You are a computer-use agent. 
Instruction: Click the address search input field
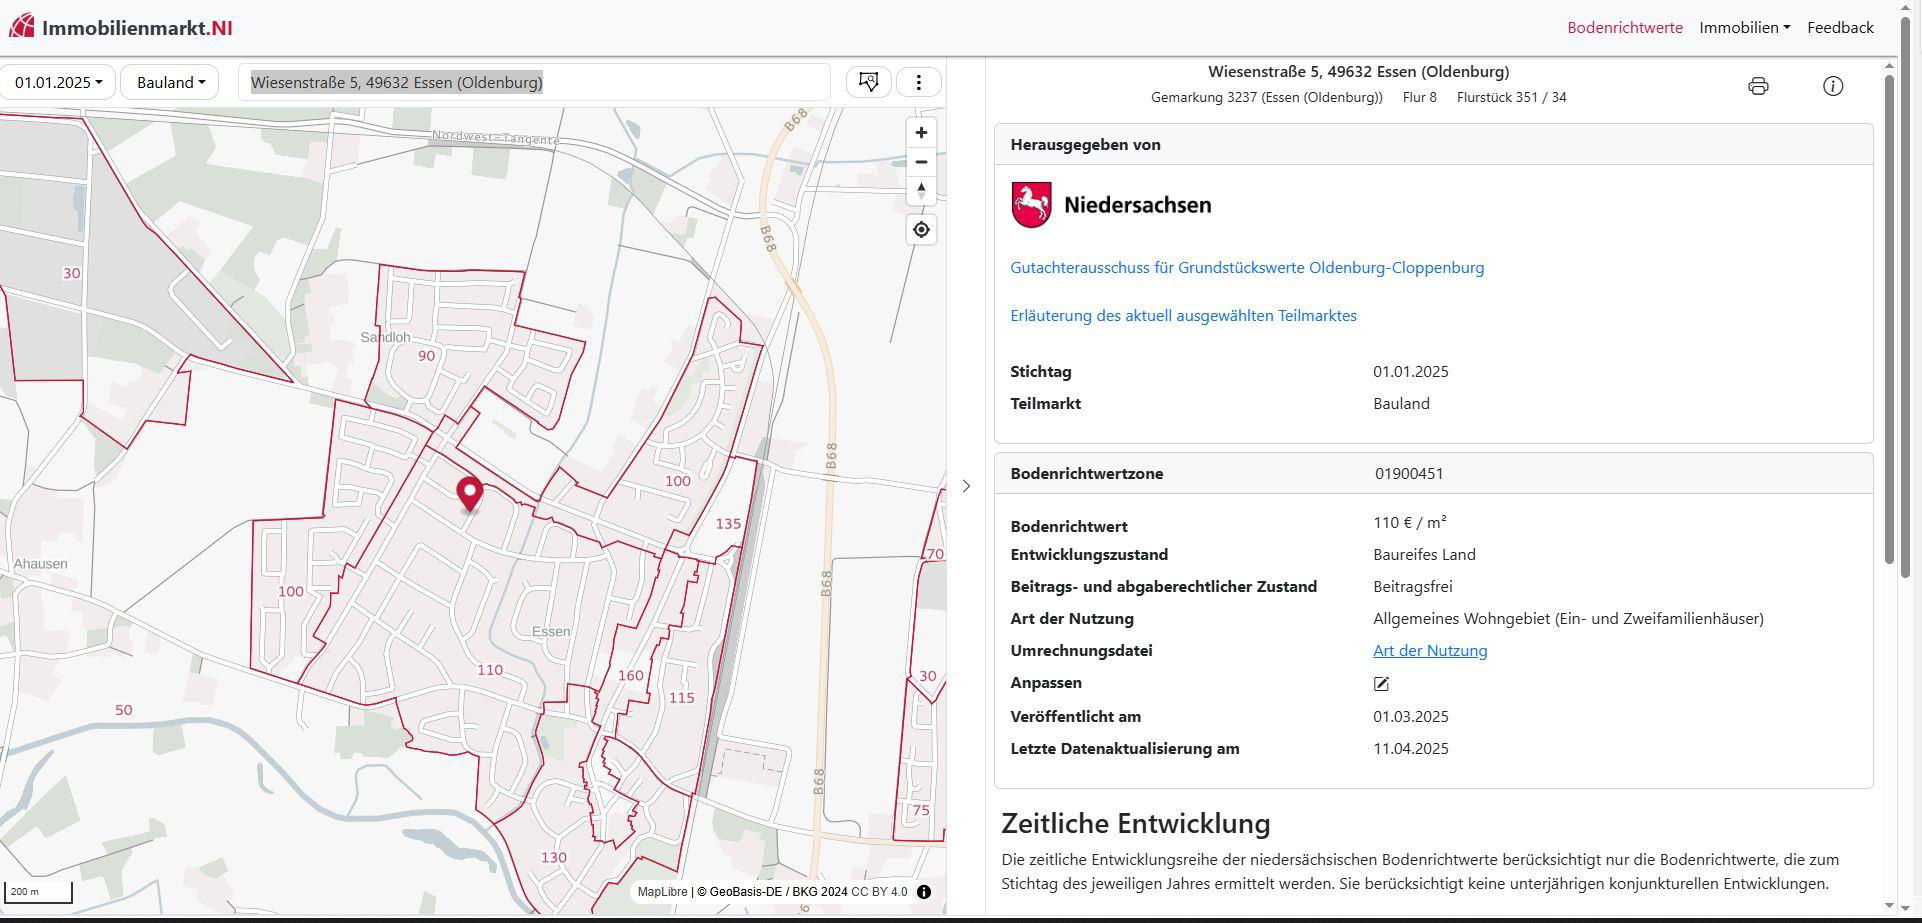pos(534,82)
